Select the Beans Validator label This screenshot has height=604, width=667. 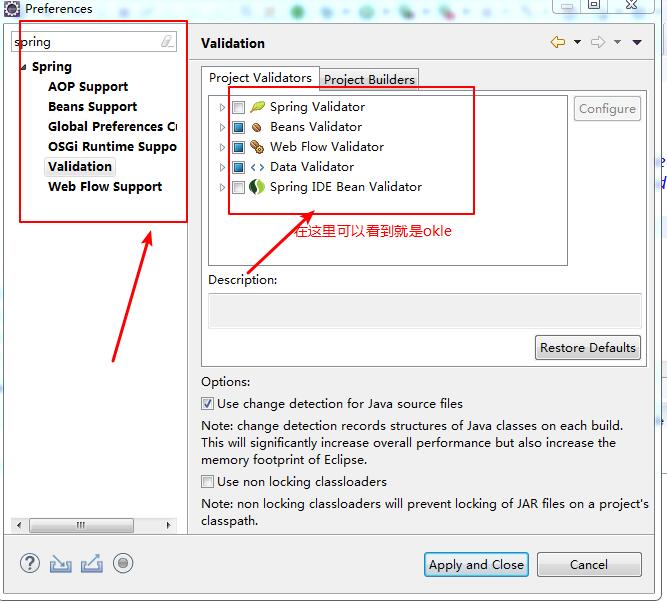(x=316, y=127)
